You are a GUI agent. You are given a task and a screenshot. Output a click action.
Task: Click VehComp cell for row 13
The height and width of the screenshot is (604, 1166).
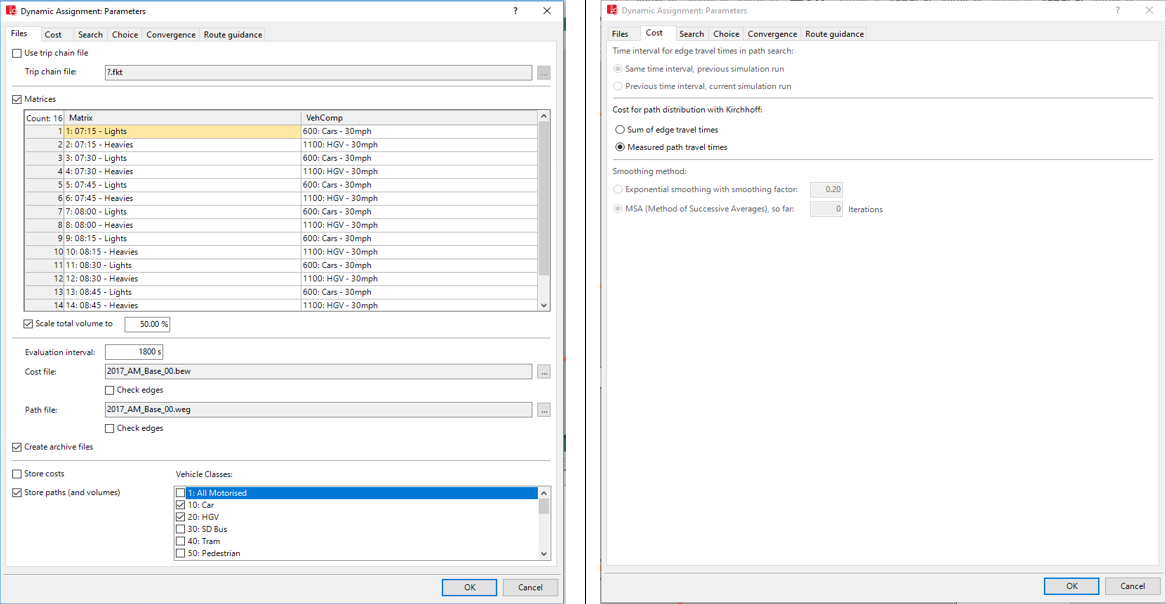click(419, 292)
